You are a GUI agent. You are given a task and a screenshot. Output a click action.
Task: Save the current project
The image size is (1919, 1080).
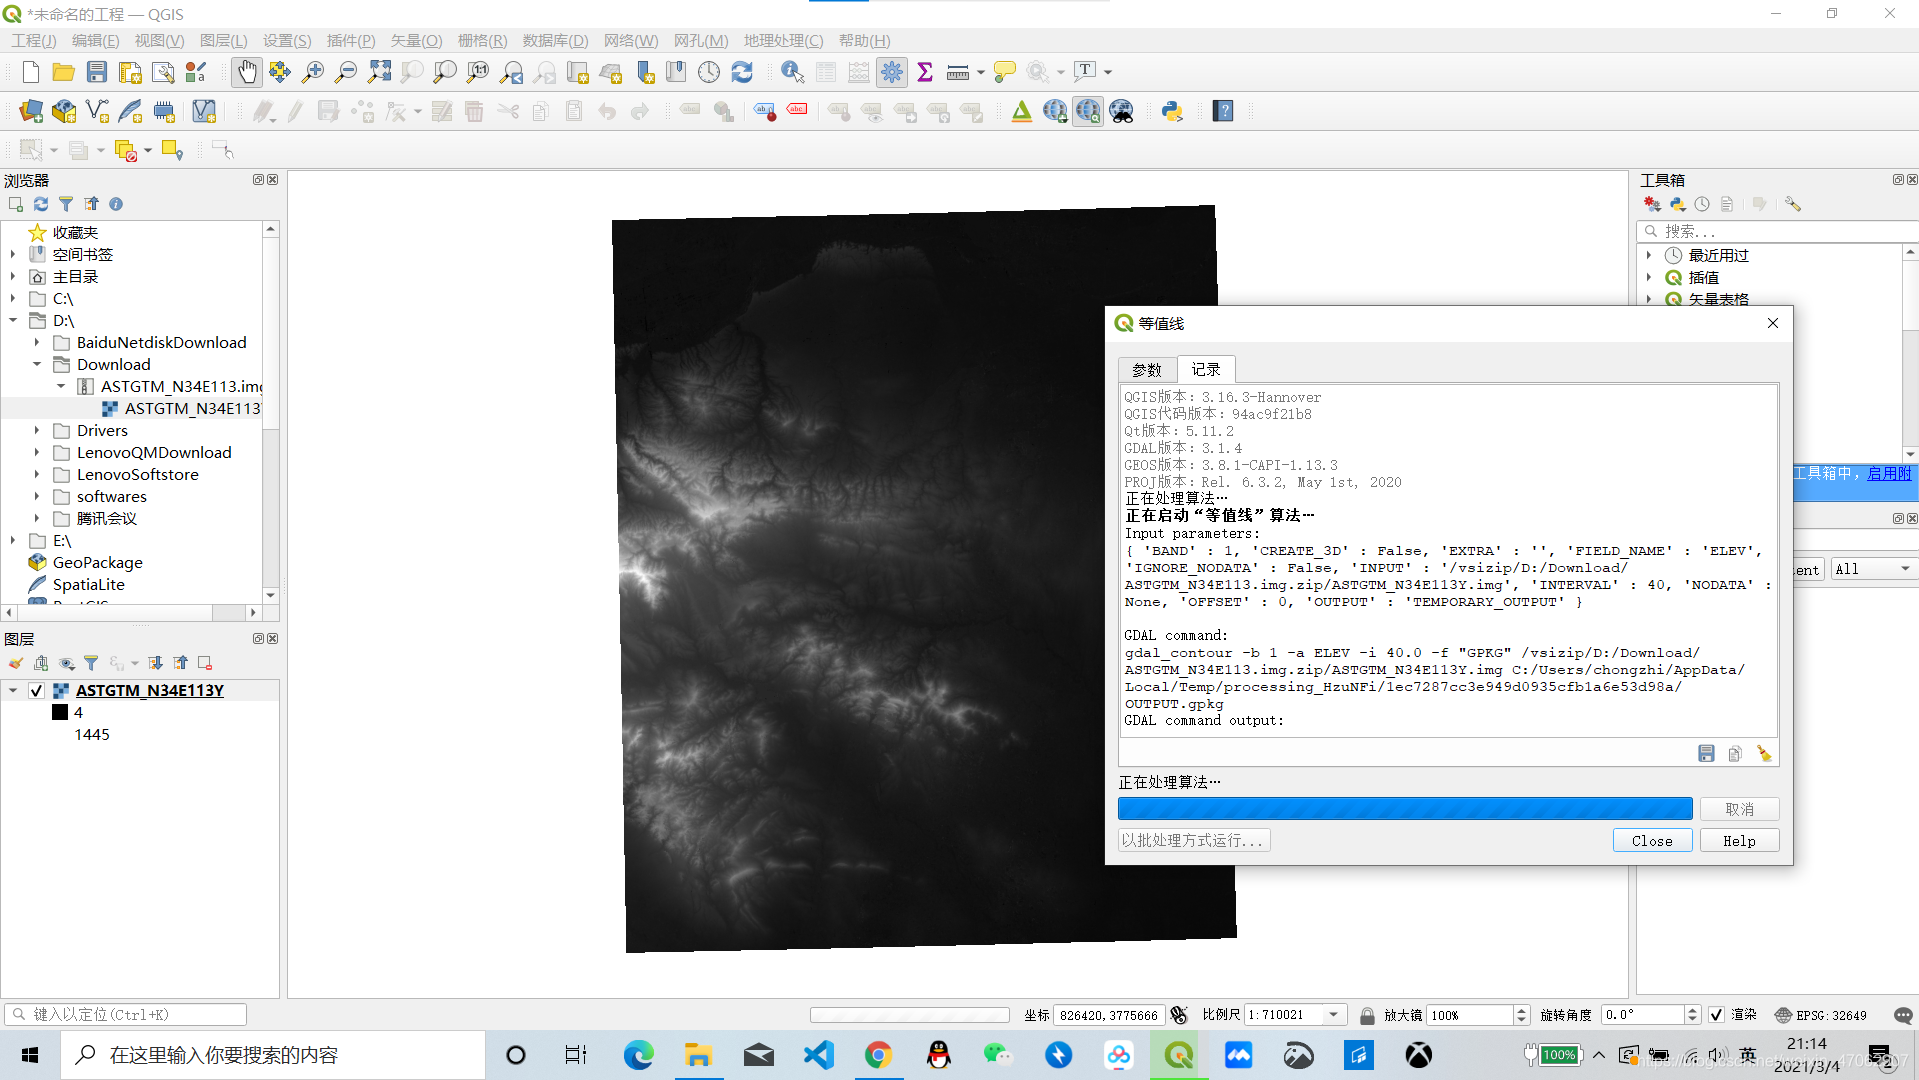[x=96, y=72]
